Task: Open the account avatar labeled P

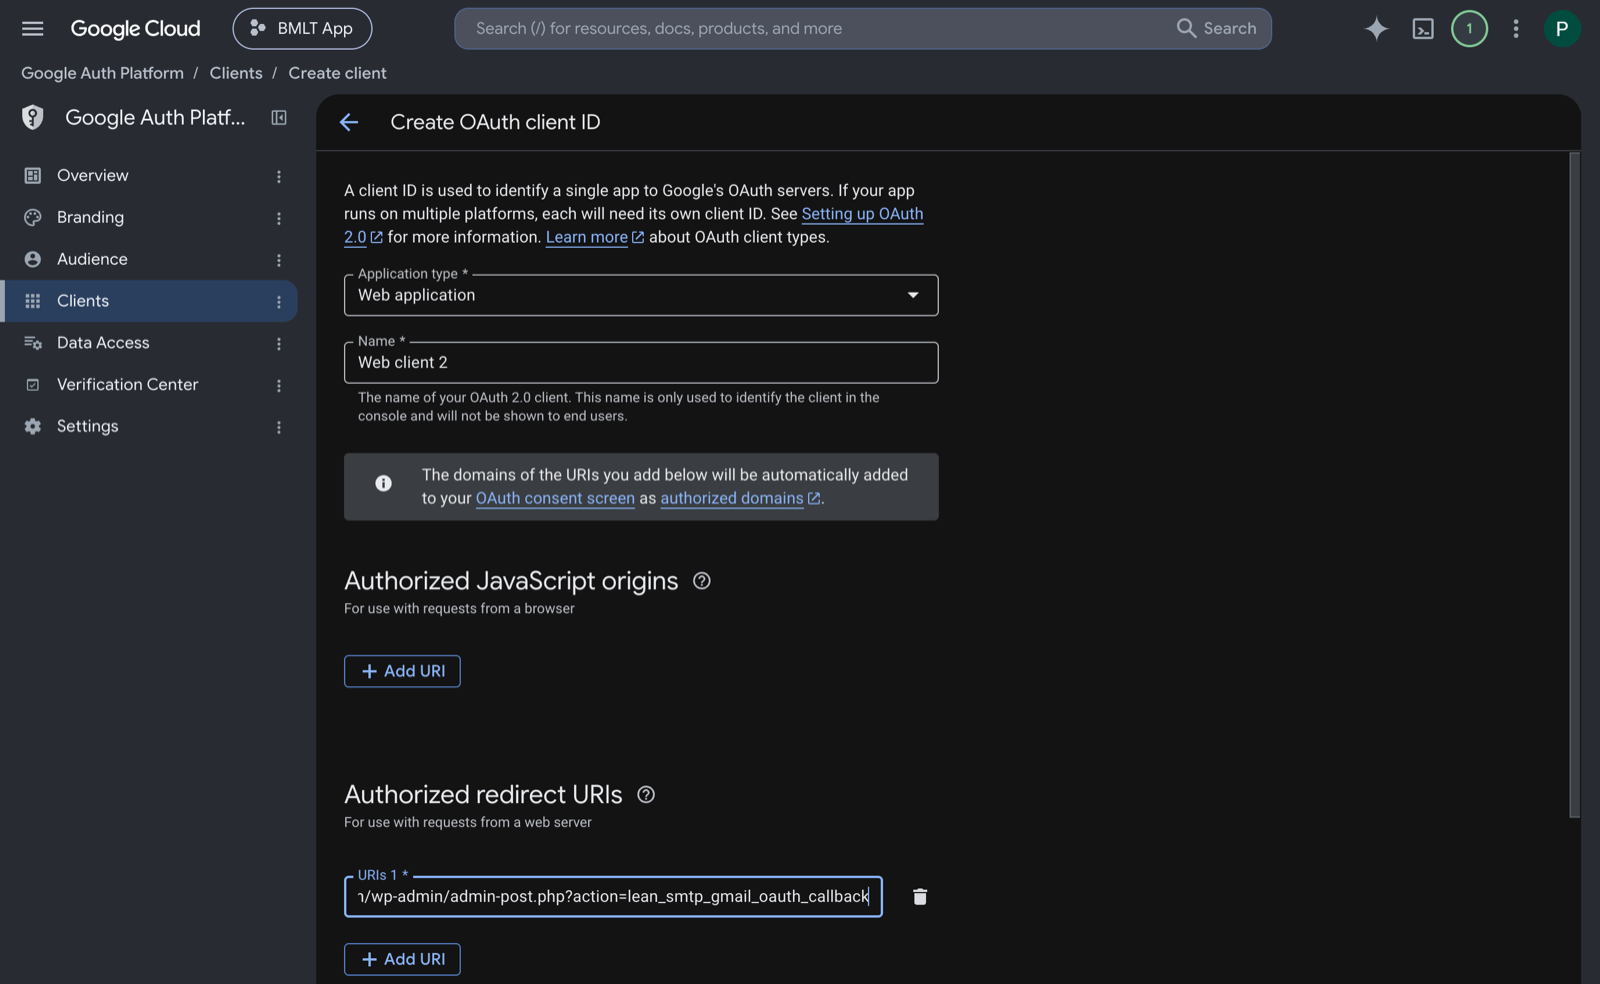Action: [1561, 29]
